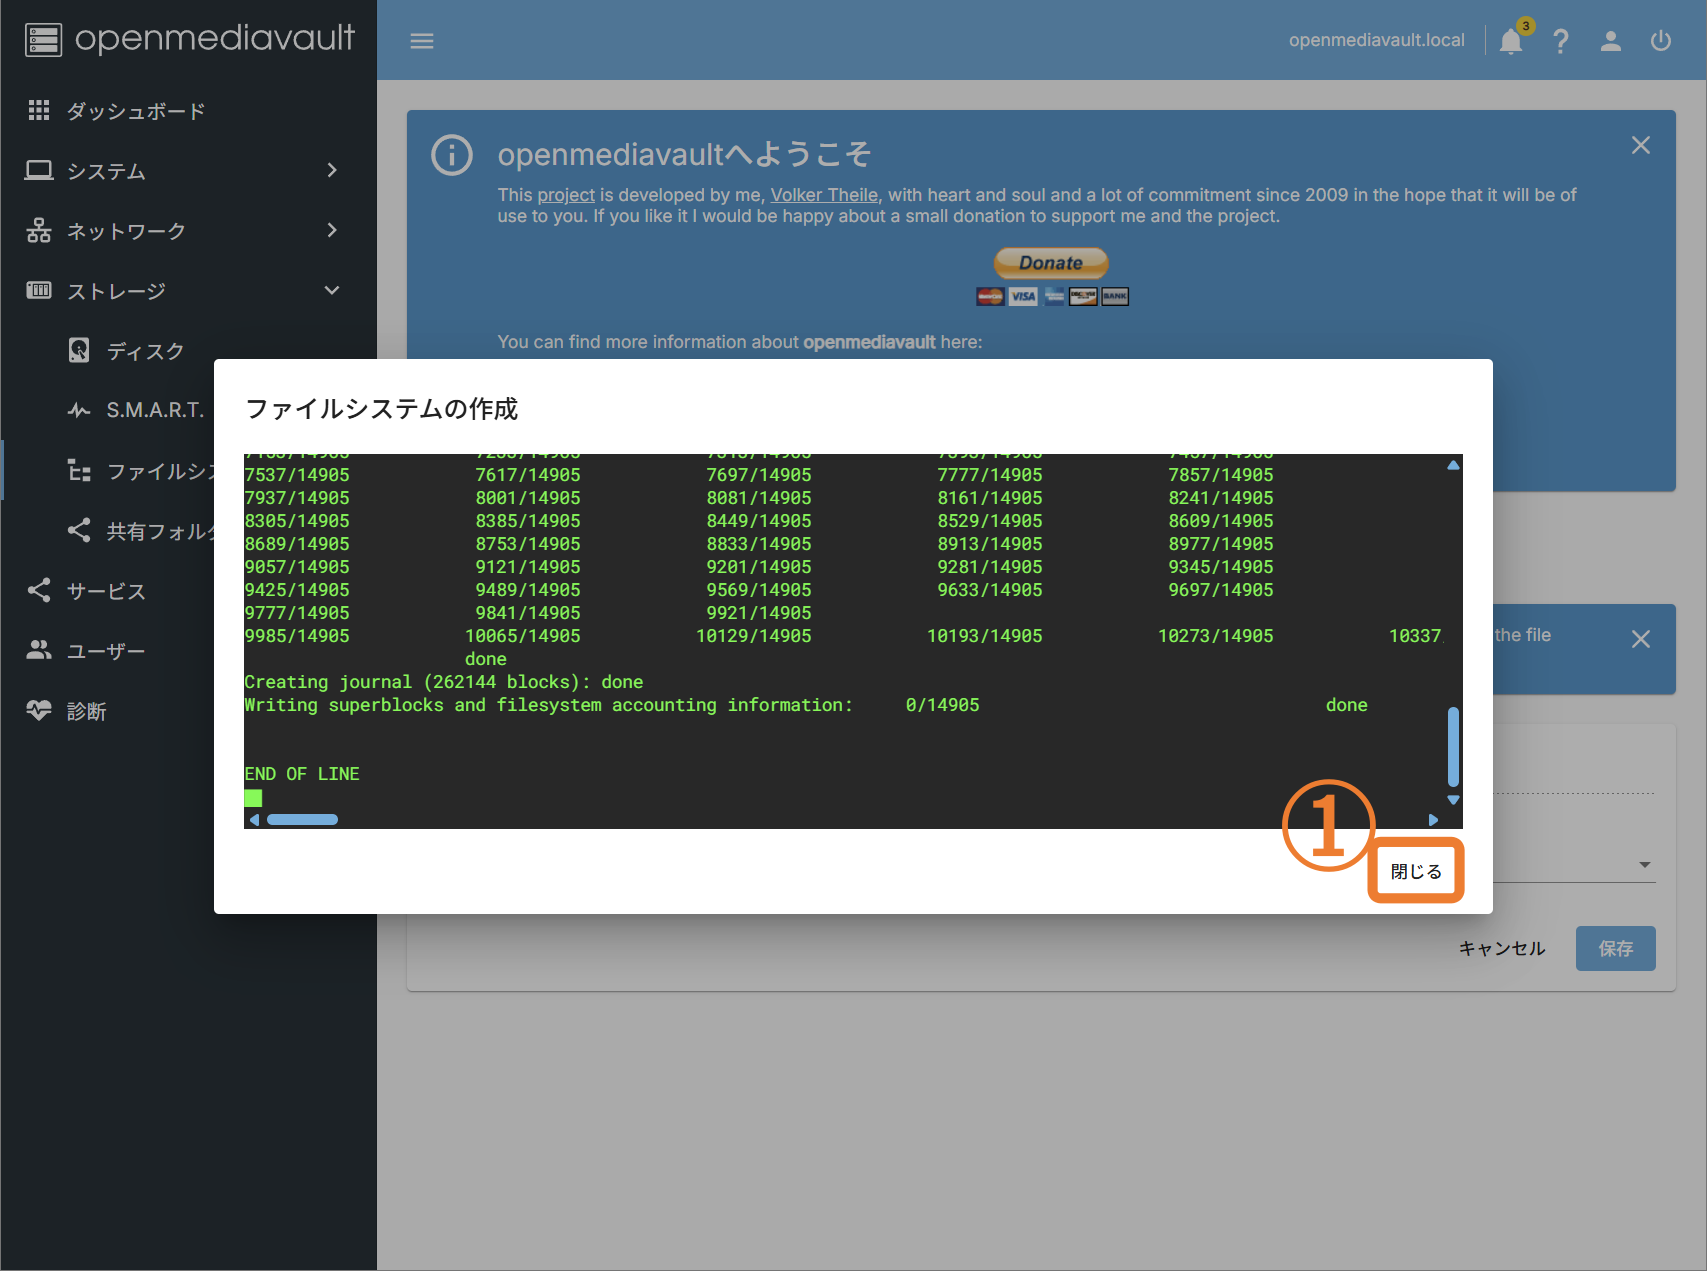Click the disk drive icon
This screenshot has height=1271, width=1707.
point(79,350)
